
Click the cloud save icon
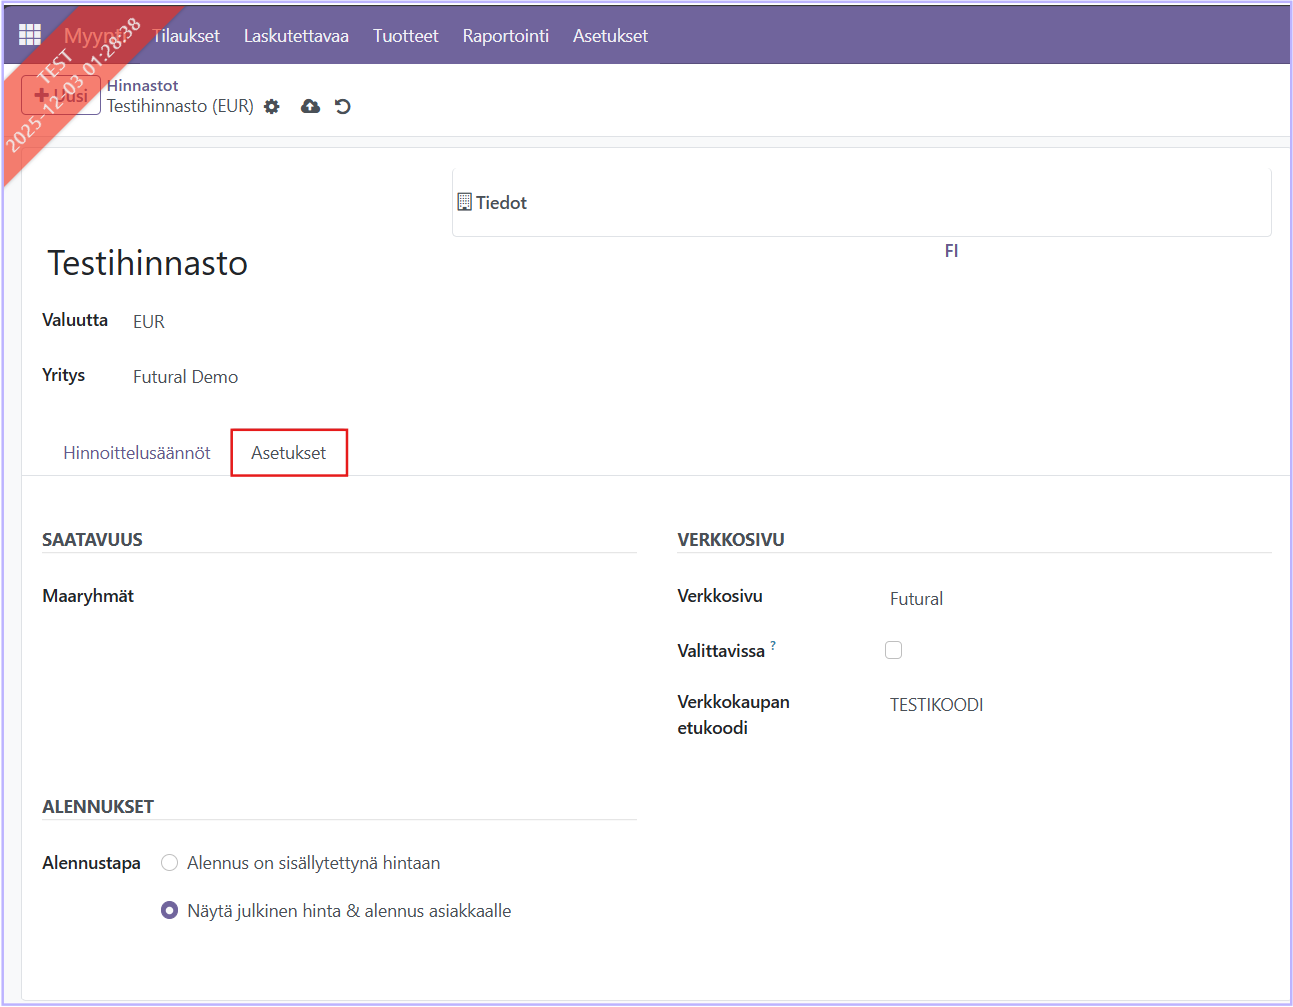coord(310,107)
